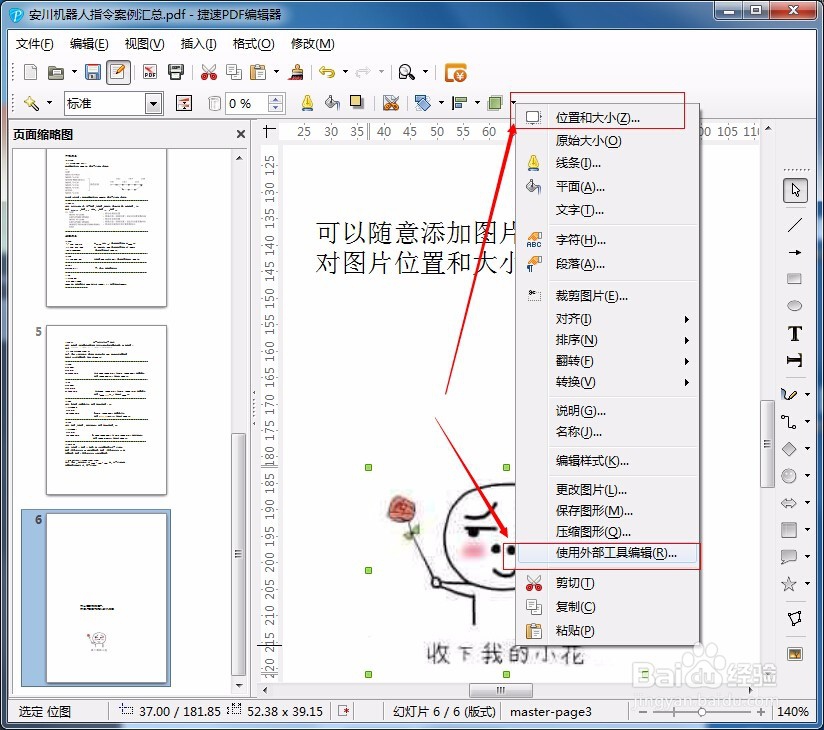This screenshot has width=824, height=730.
Task: Select the Ellipse tool
Action: [795, 305]
